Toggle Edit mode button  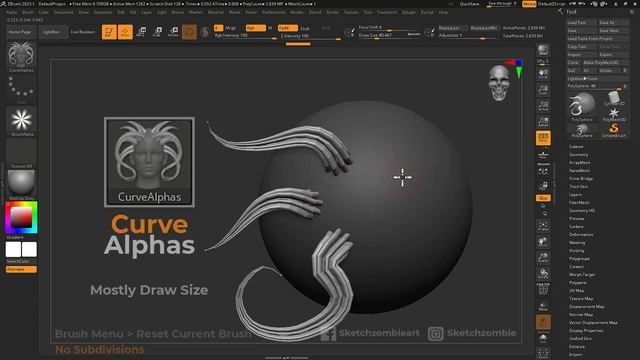pyautogui.click(x=109, y=32)
